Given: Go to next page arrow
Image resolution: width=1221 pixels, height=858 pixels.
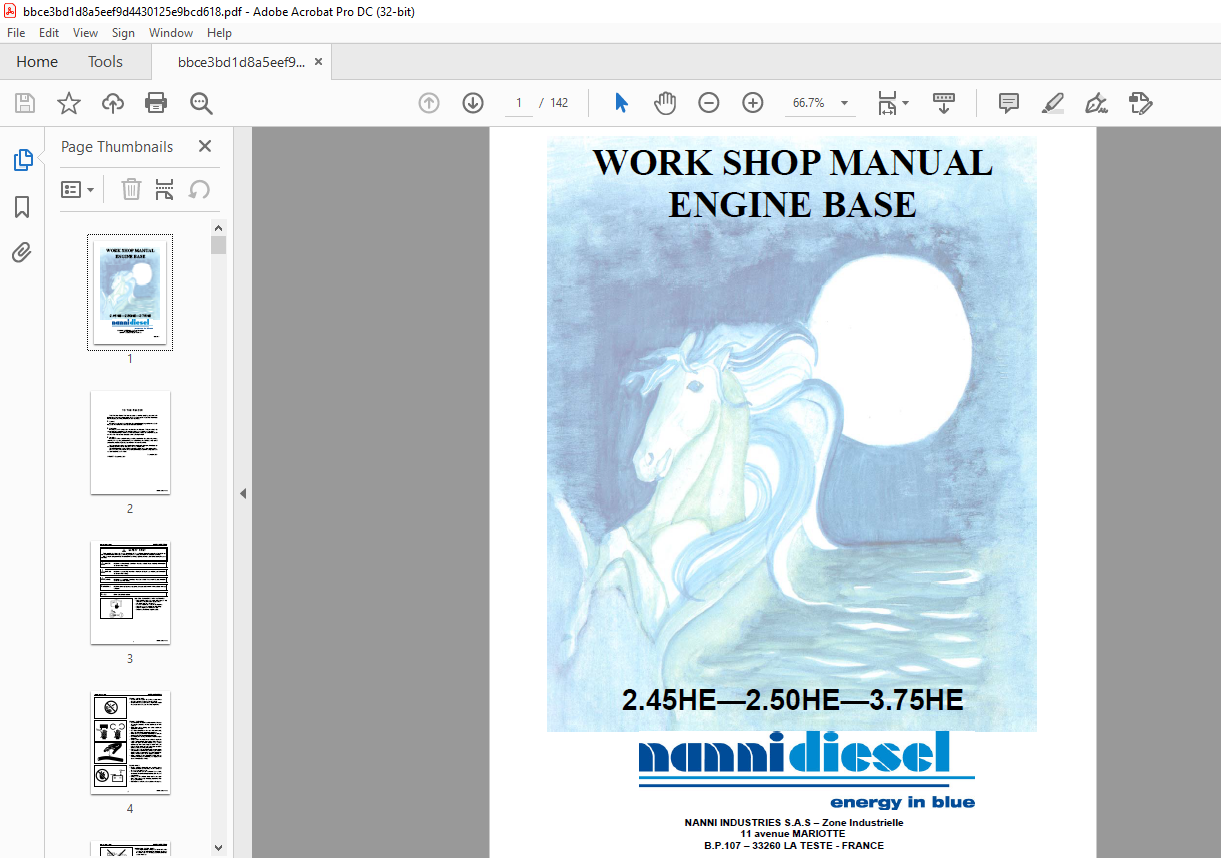Looking at the screenshot, I should (x=473, y=103).
